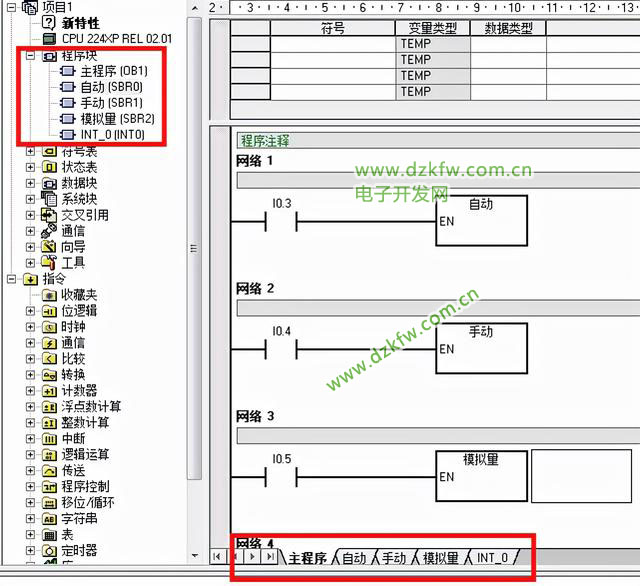This screenshot has width=640, height=586.
Task: Click the CPU 224XP REL 02.01 icon
Action: point(49,38)
